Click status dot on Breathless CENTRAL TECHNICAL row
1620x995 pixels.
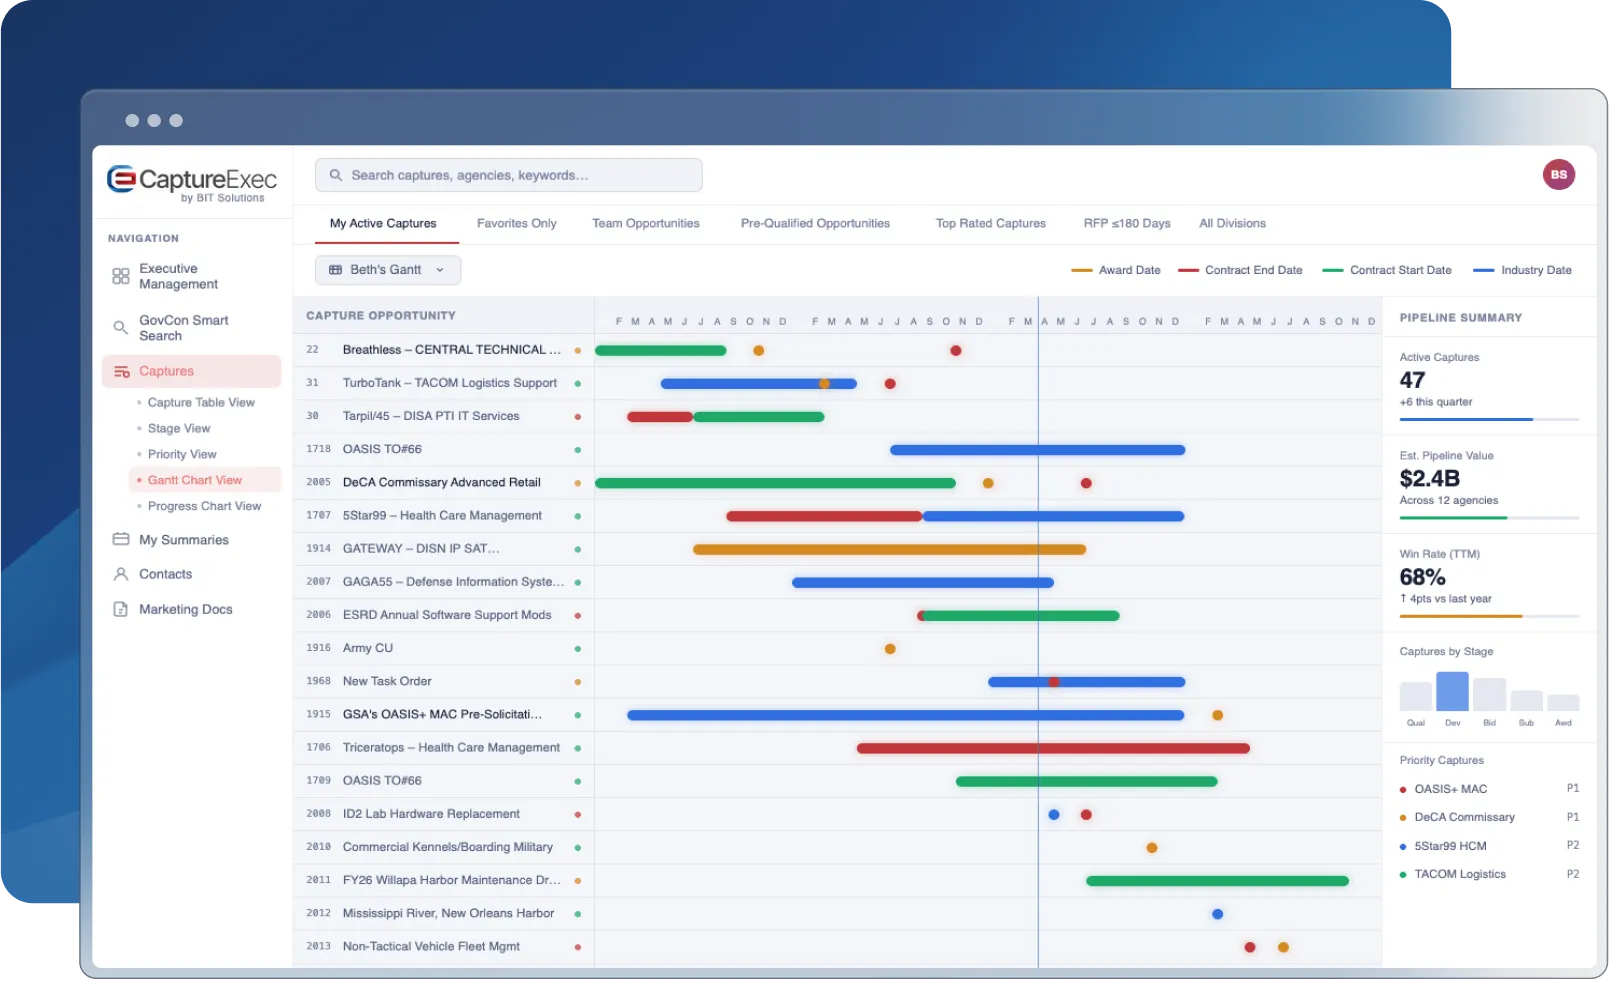point(578,351)
